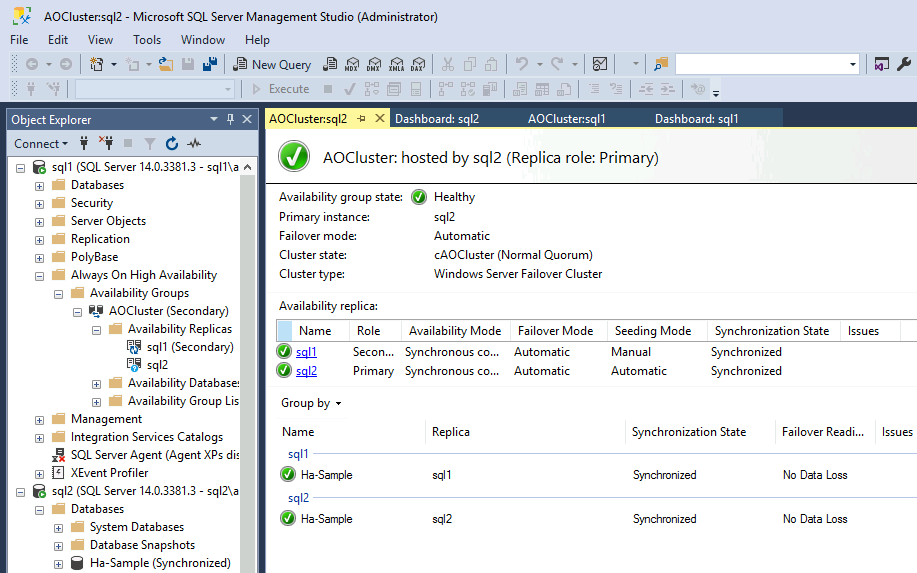Open Toolbar Options overflow arrow
The image size is (917, 573).
(x=716, y=92)
